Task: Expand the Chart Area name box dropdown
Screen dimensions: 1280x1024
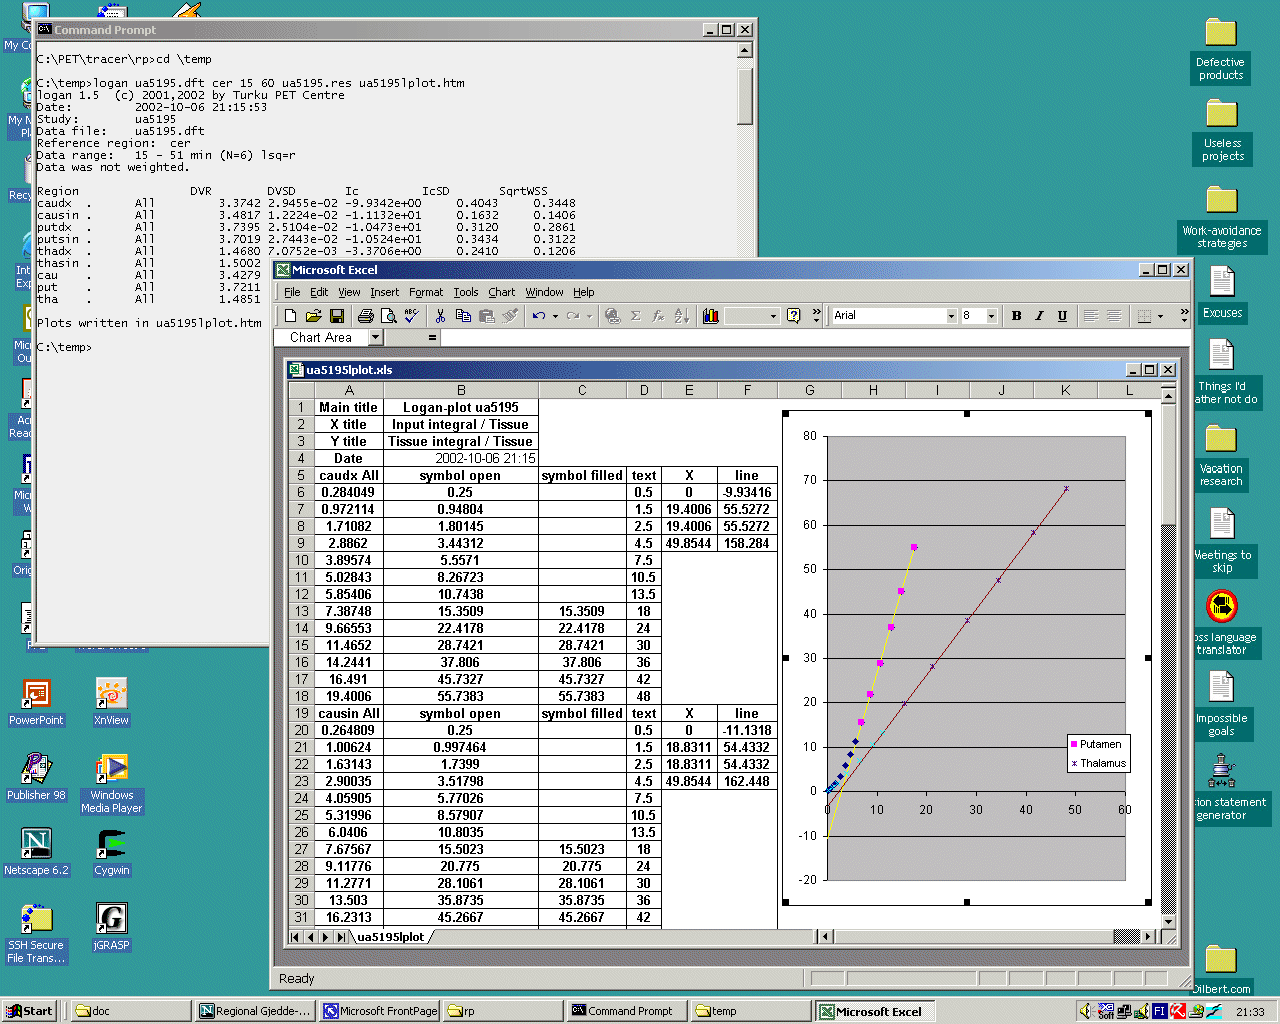Action: (376, 338)
